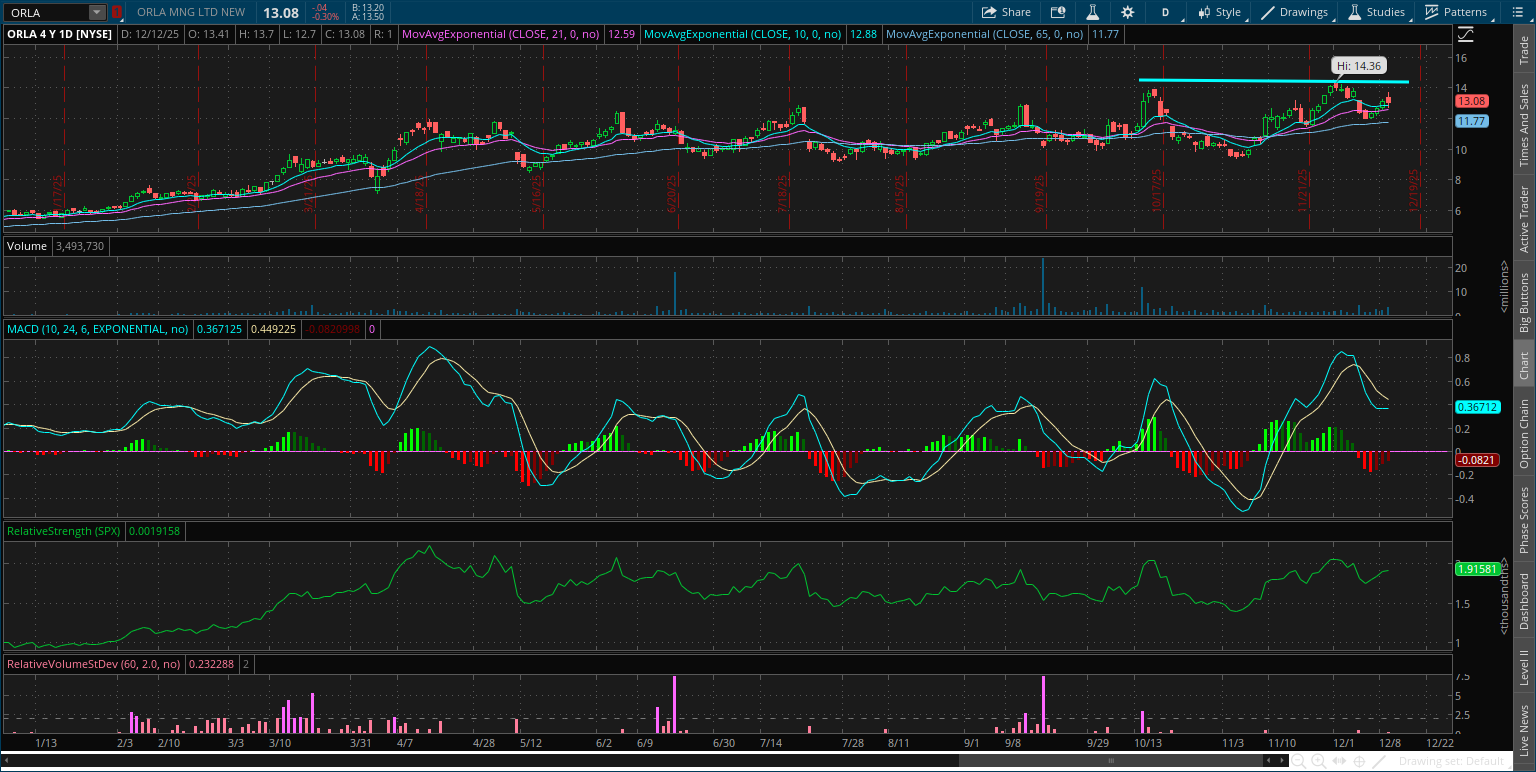Open the D timeframe aggregation dropdown

tap(1165, 12)
